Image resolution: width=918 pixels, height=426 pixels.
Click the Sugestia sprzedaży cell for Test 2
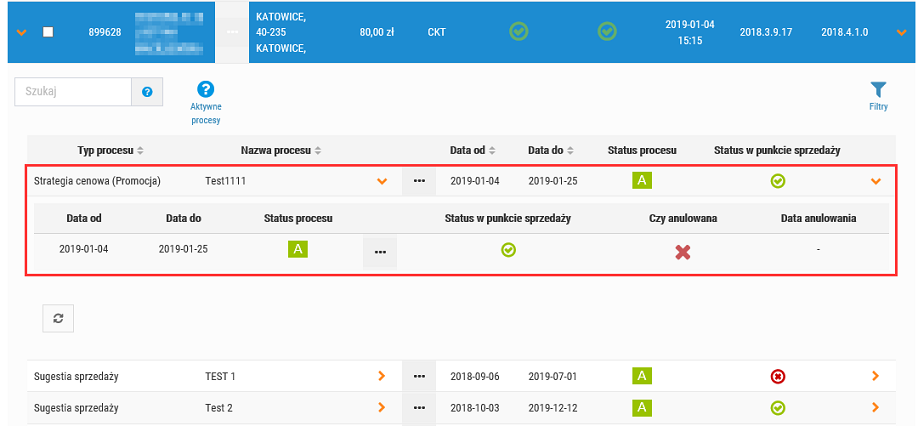76,408
